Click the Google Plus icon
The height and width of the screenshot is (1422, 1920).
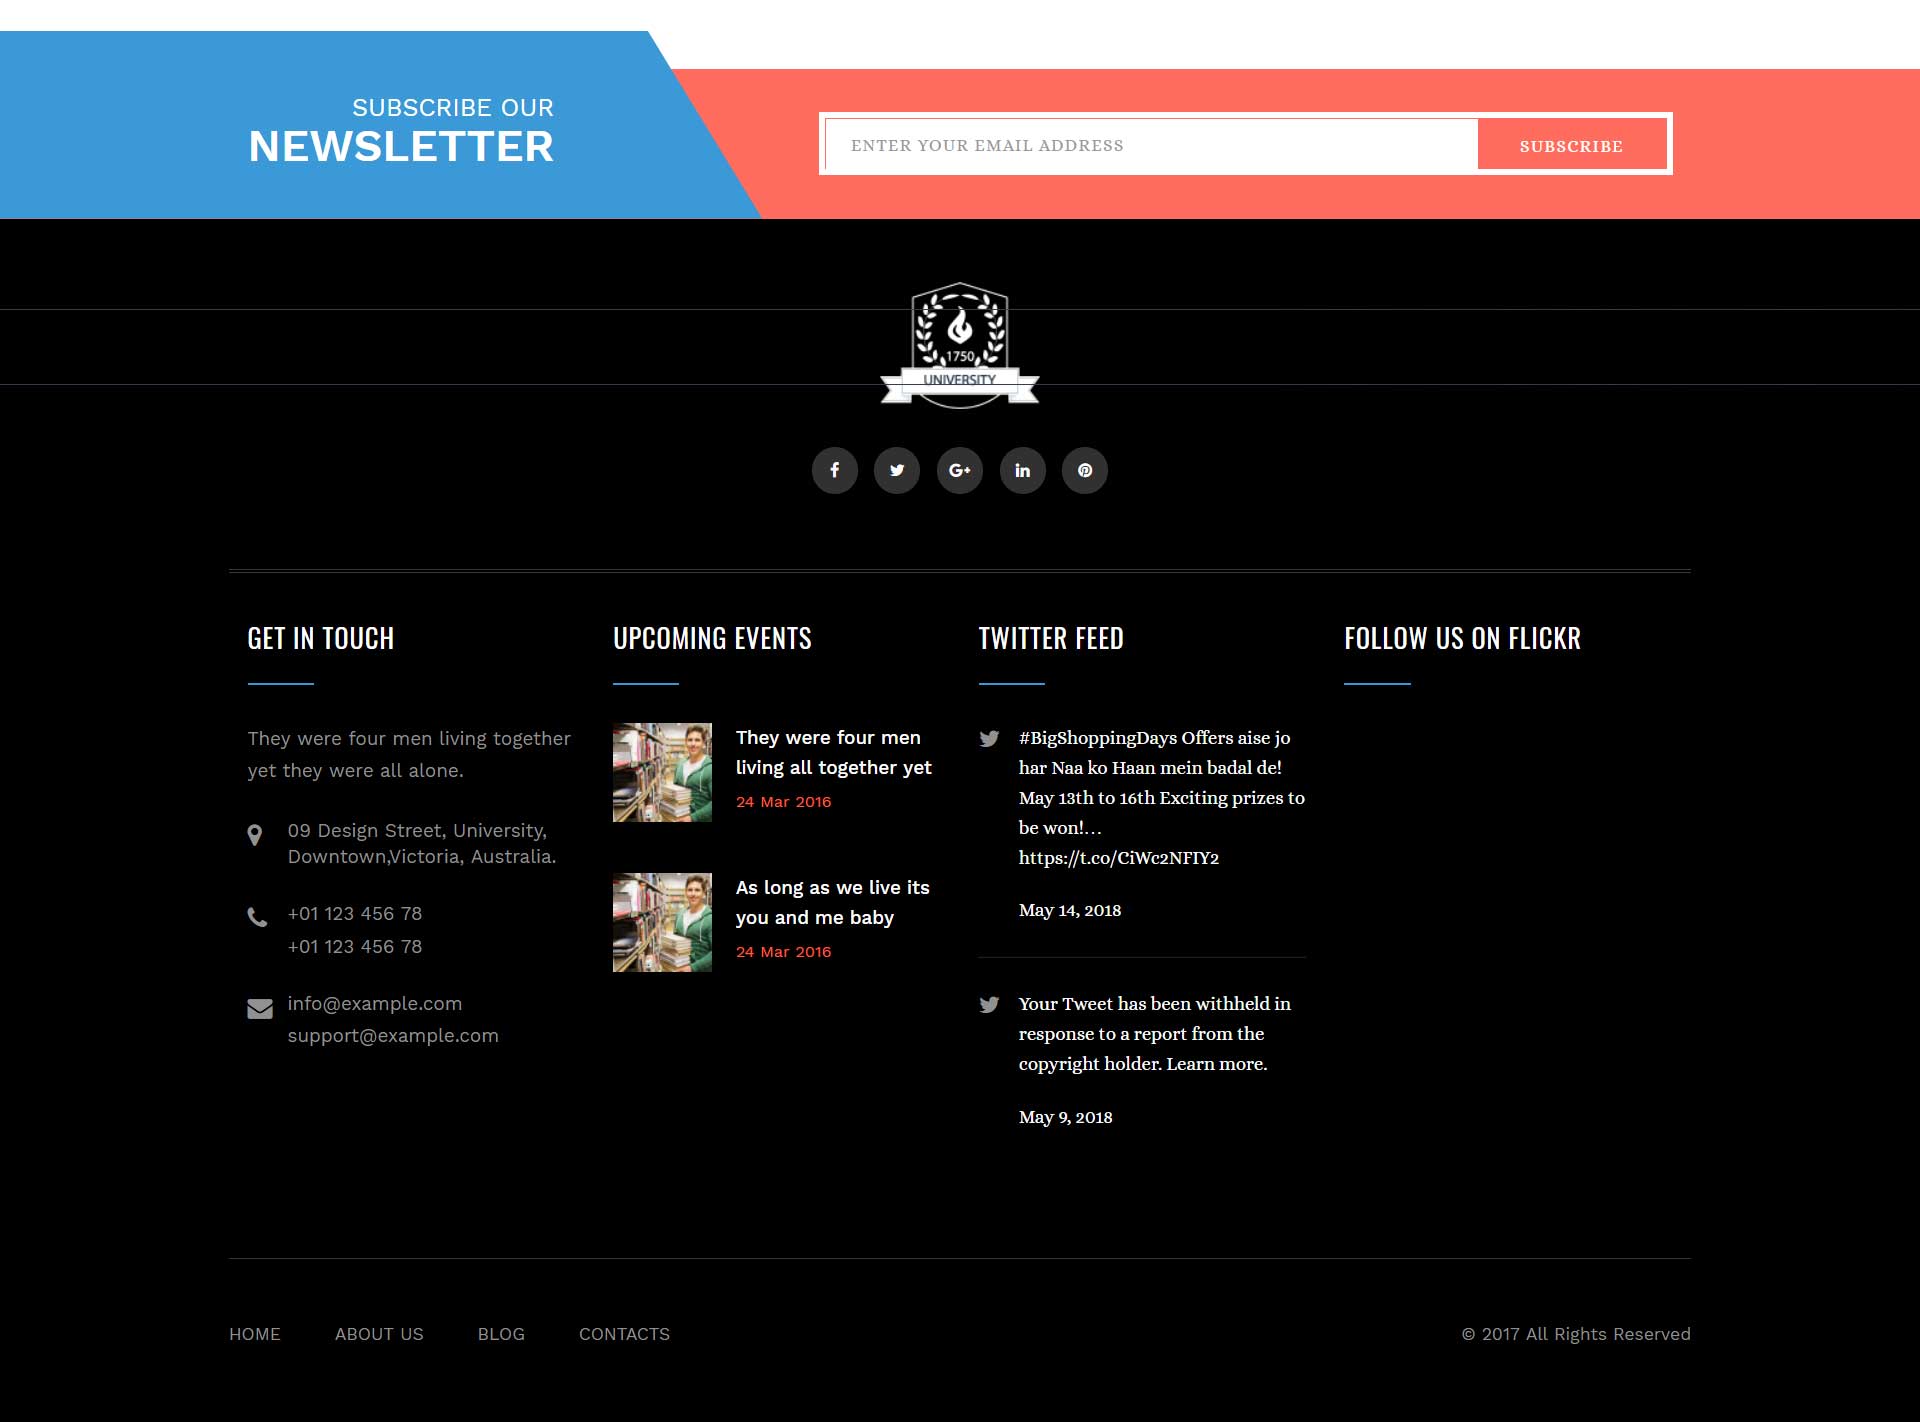959,470
